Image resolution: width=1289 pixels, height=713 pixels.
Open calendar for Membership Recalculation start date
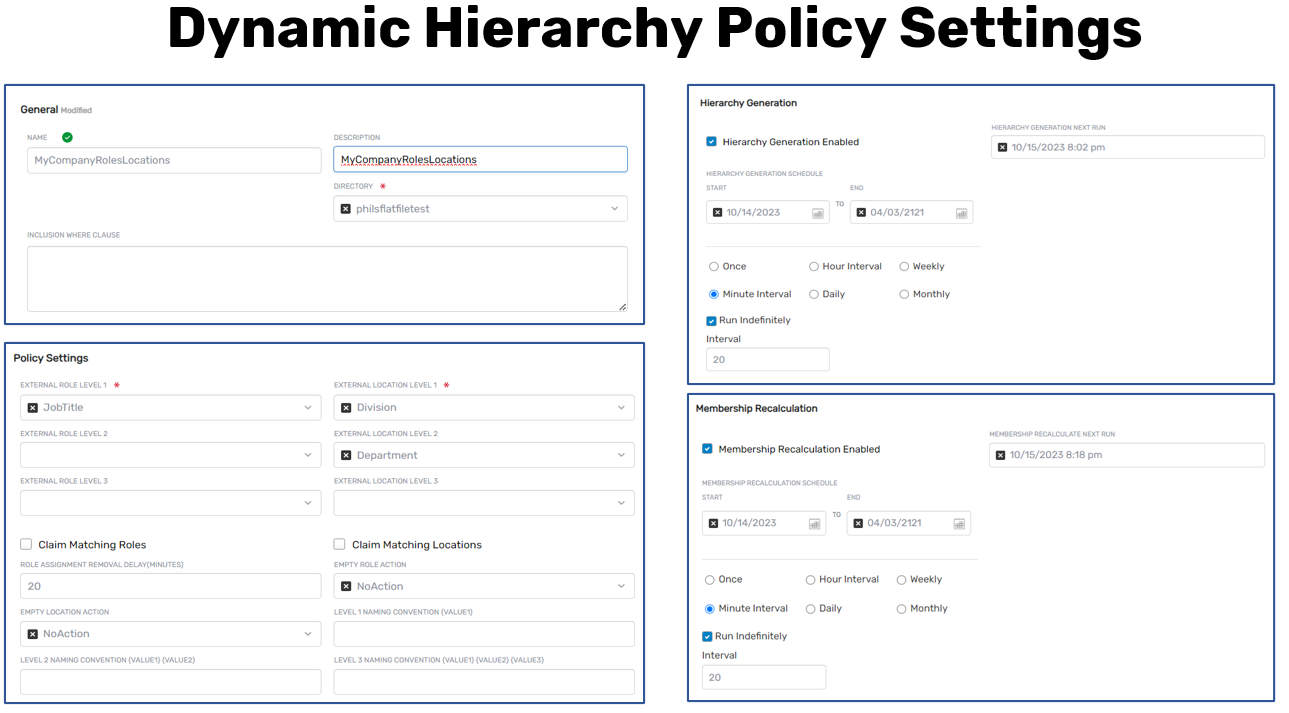click(814, 523)
